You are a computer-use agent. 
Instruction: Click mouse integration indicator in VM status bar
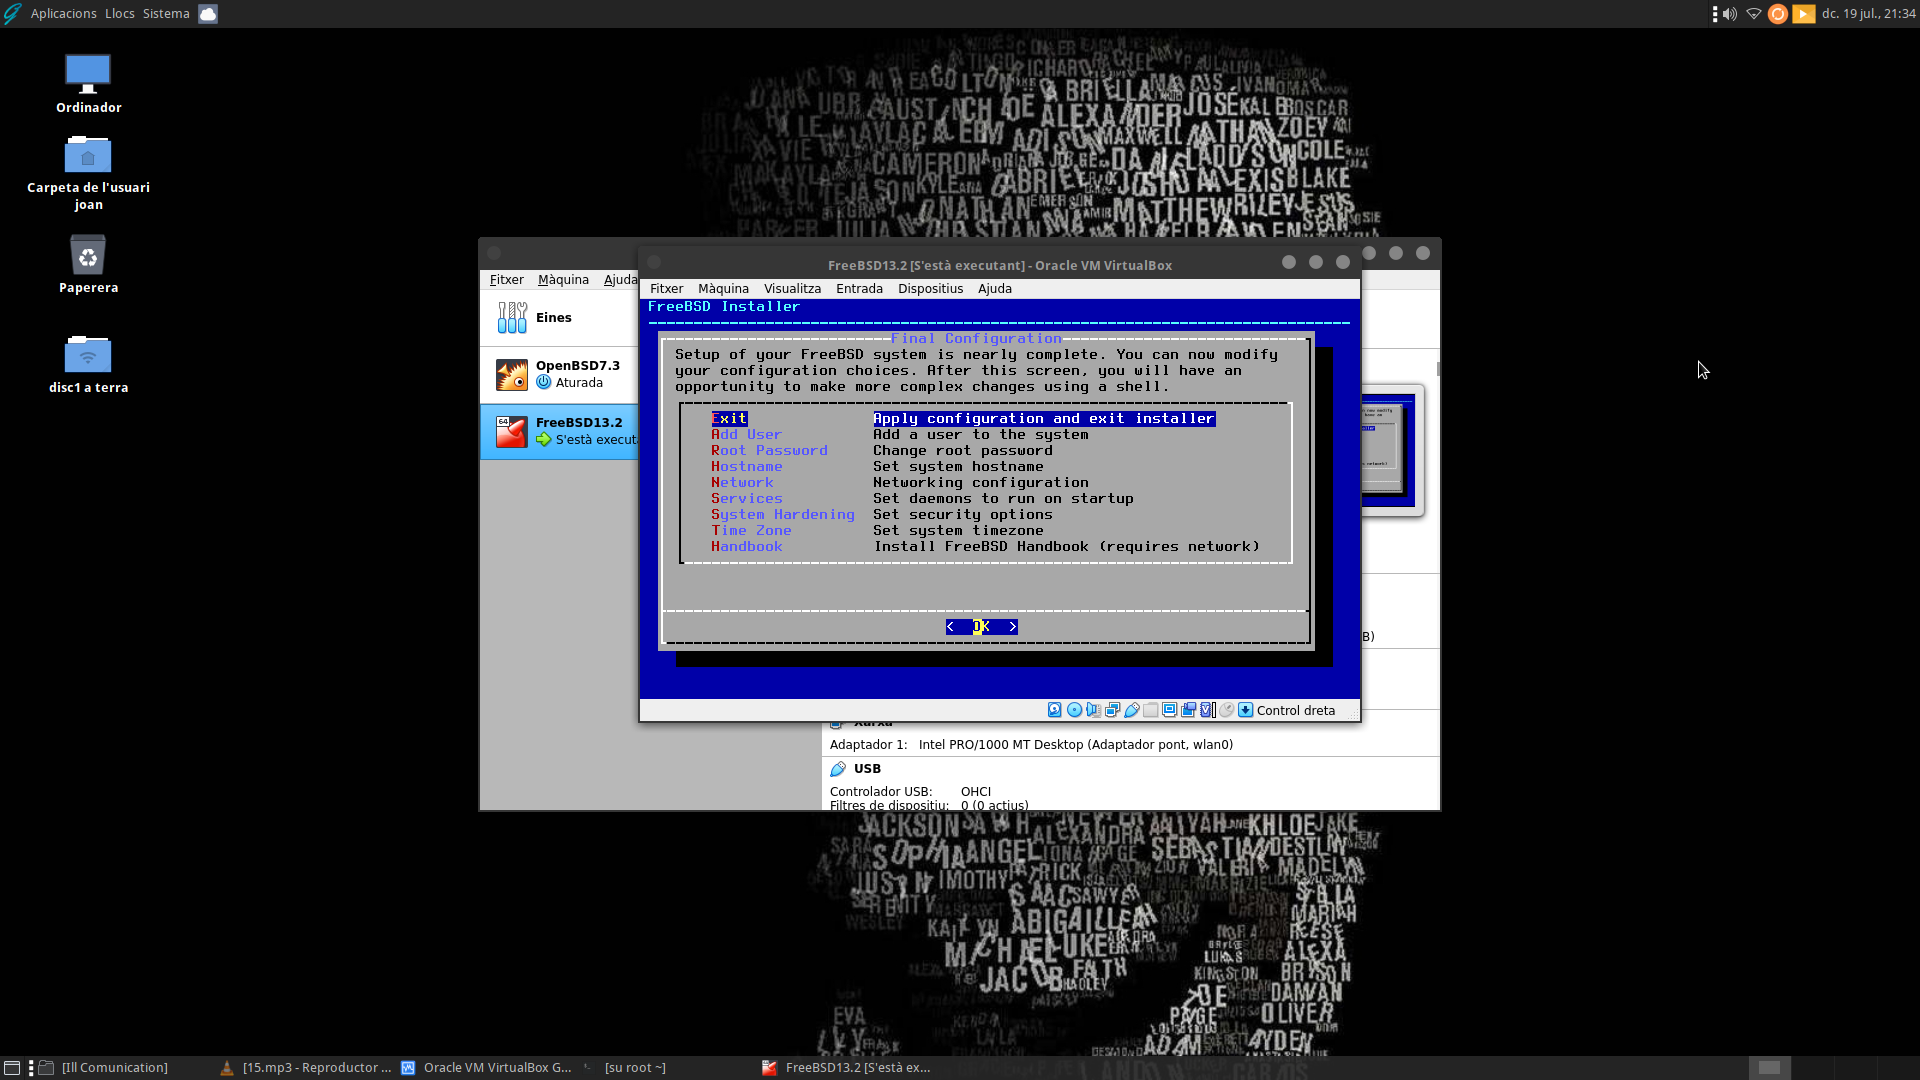point(1226,710)
